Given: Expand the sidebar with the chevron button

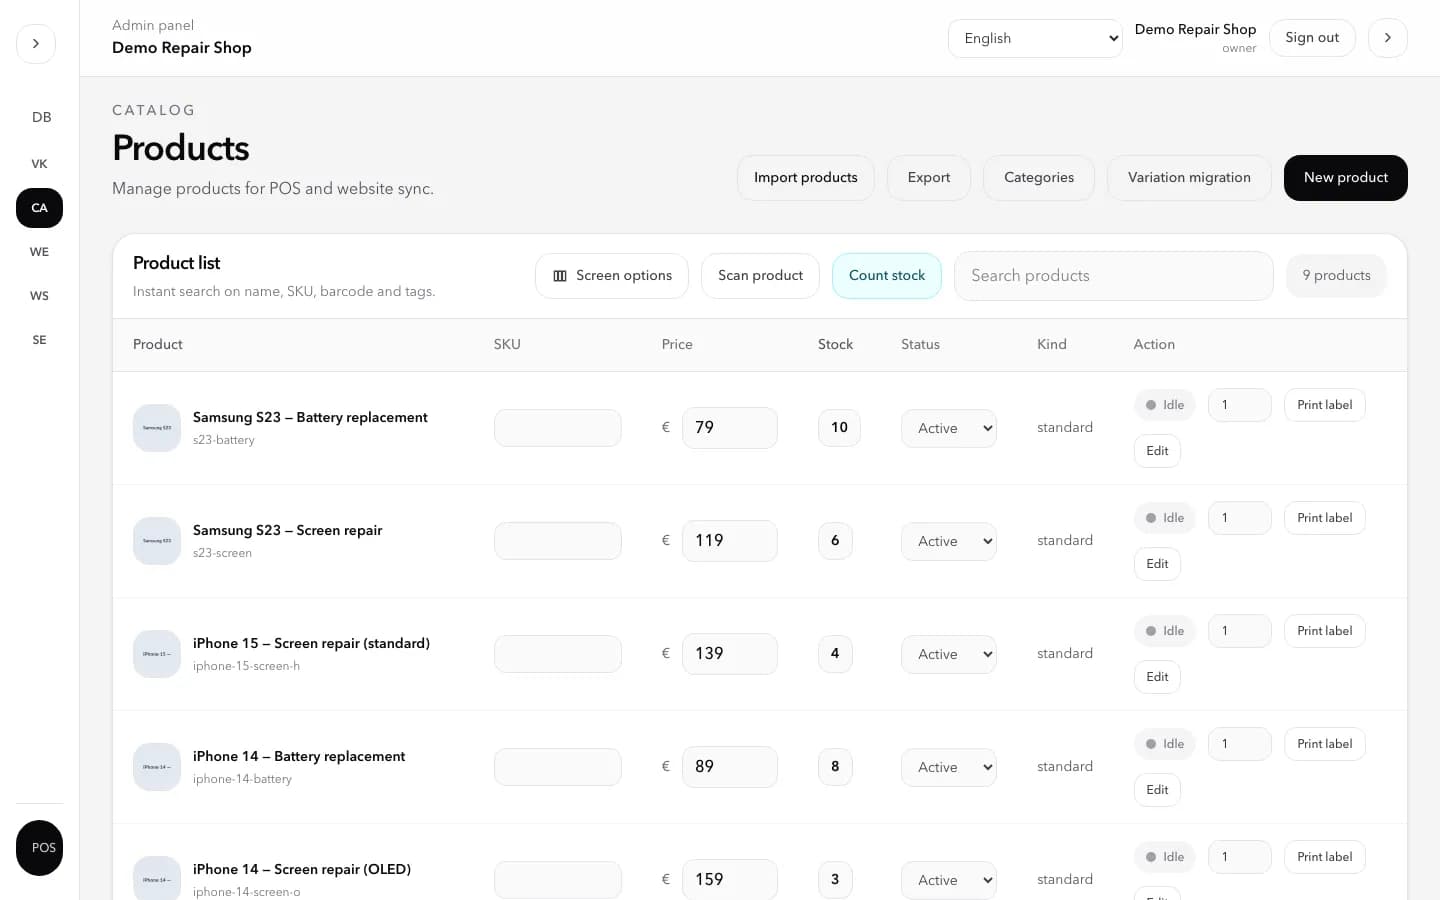Looking at the screenshot, I should [36, 44].
